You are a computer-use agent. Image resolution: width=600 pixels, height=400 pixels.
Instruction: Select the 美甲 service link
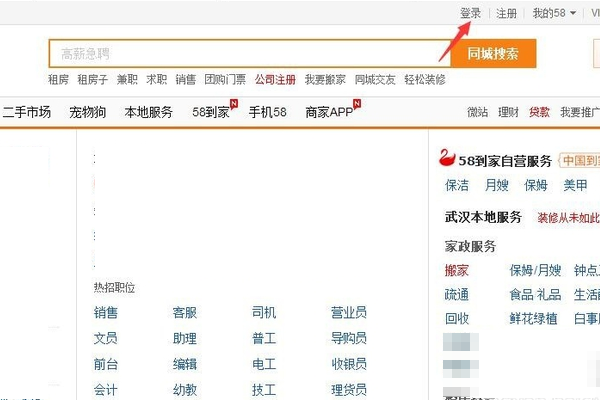pos(575,185)
